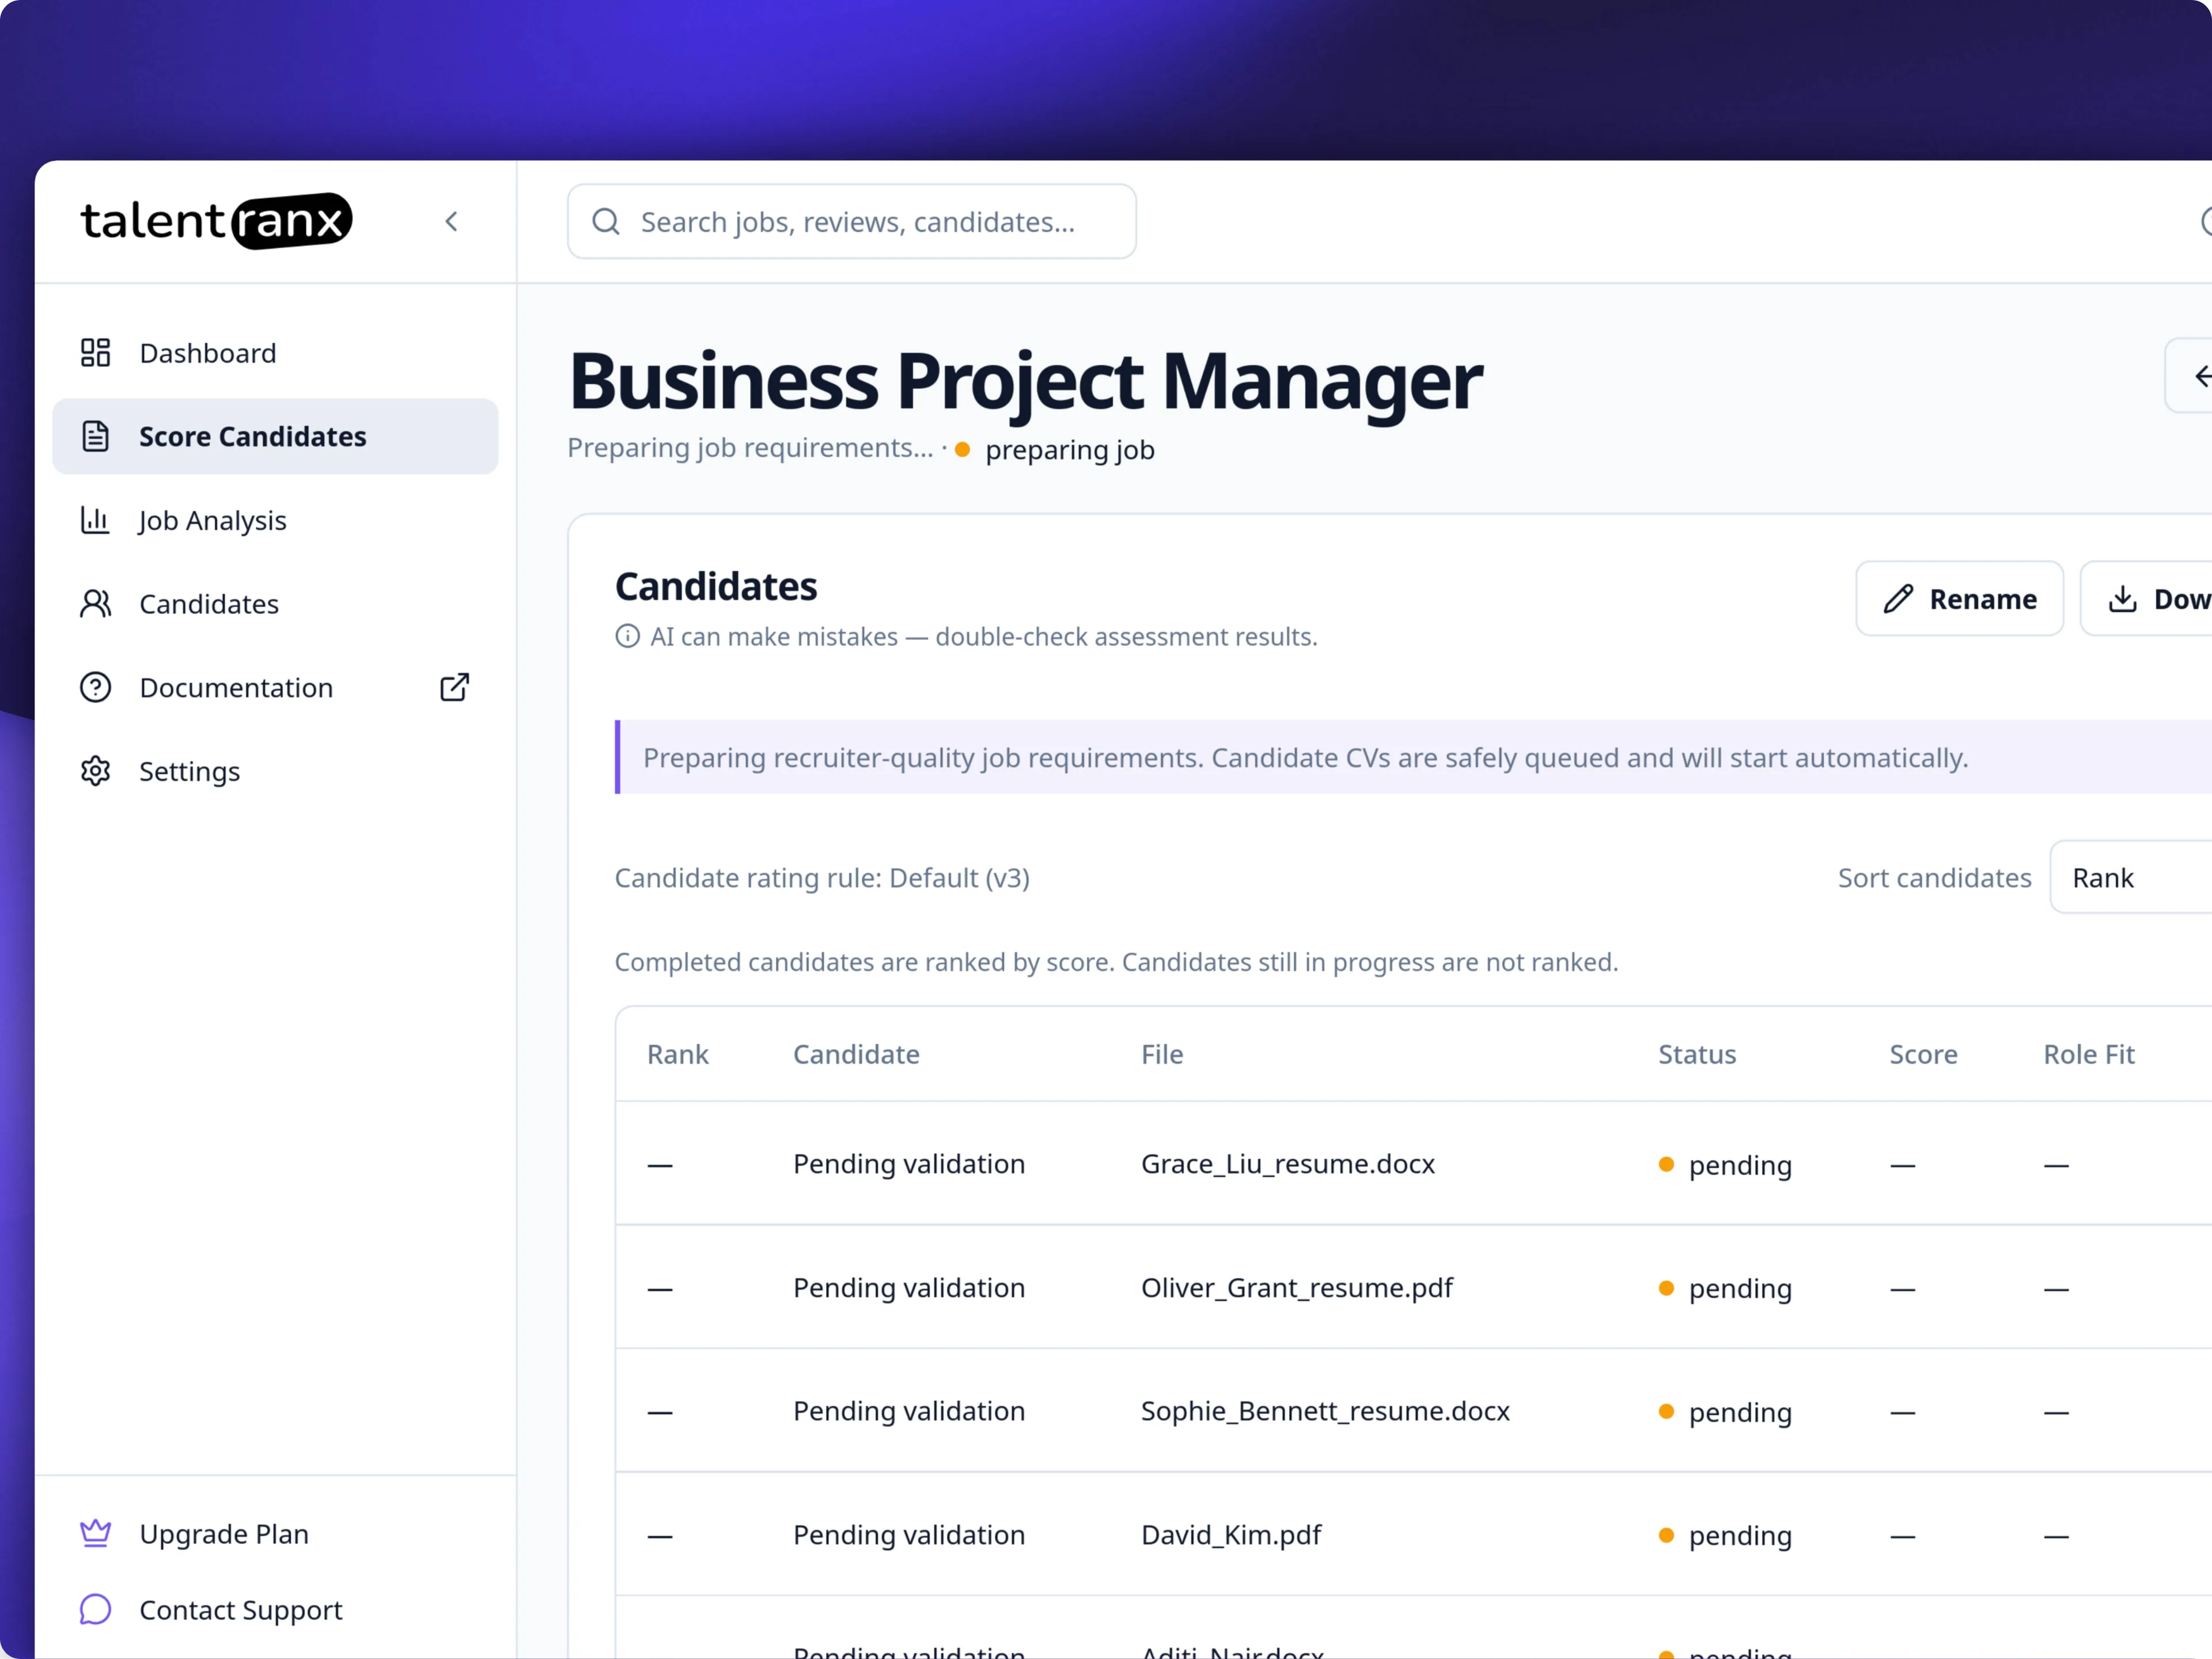2212x1659 pixels.
Task: Select Score Candidates in the sidebar
Action: (275, 436)
